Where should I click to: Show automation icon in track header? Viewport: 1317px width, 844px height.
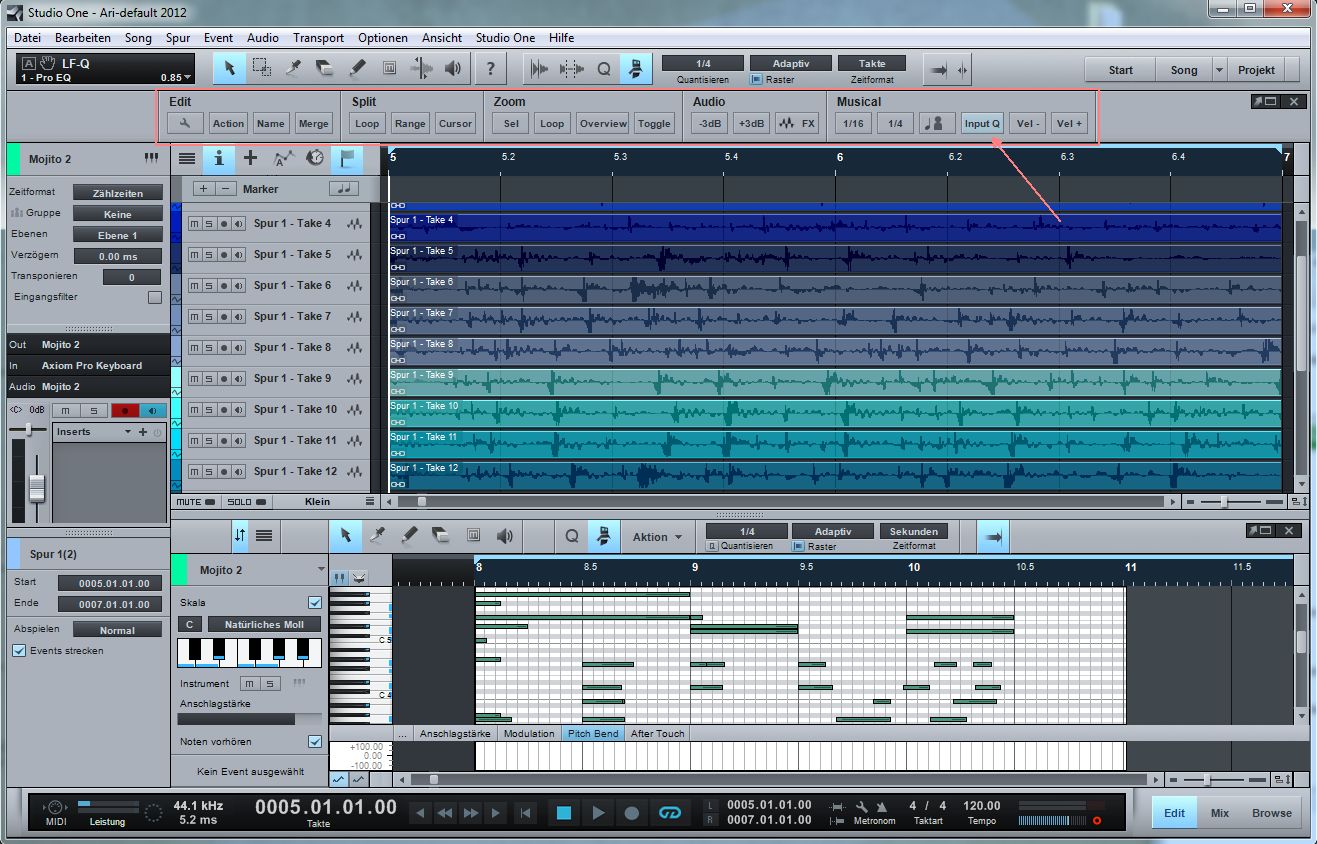[x=283, y=158]
